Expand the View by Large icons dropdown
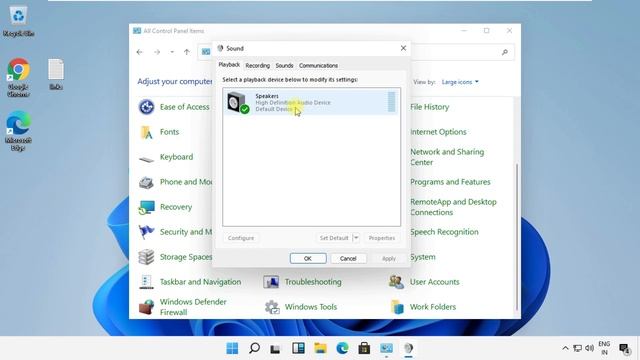Viewport: 640px width, 360px height. (460, 82)
